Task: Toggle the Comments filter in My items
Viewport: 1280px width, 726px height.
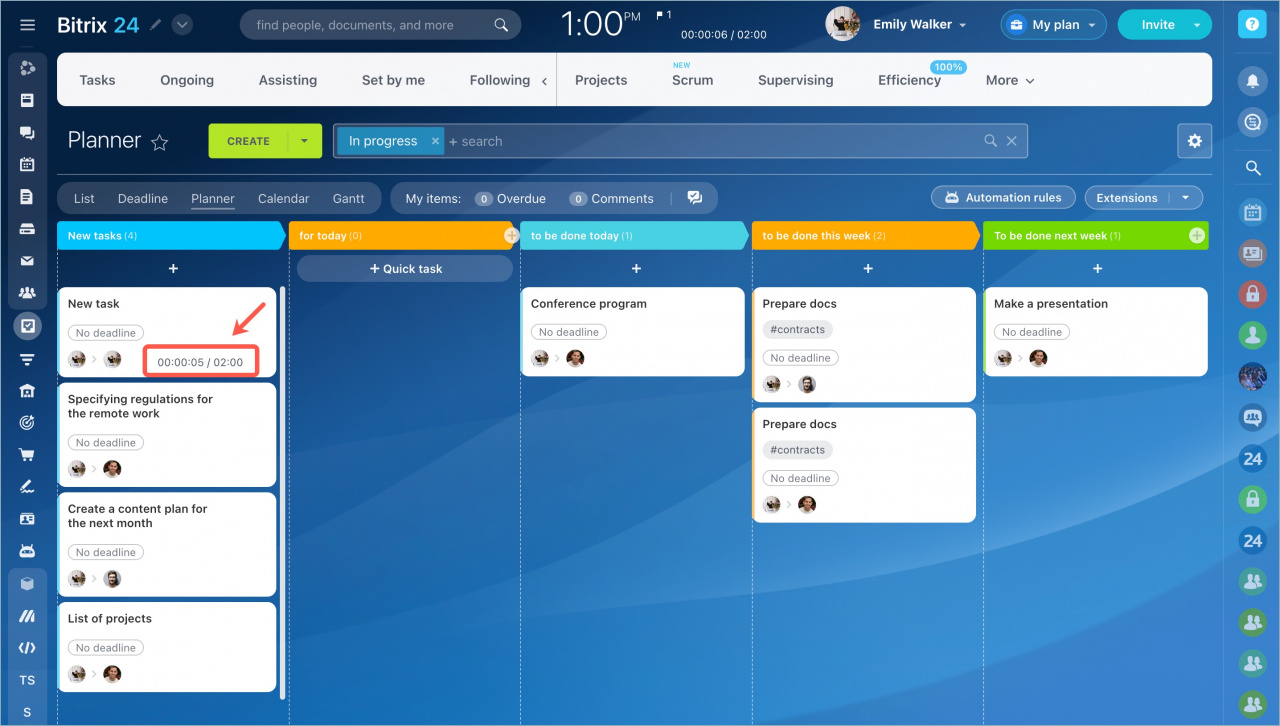Action: tap(612, 198)
